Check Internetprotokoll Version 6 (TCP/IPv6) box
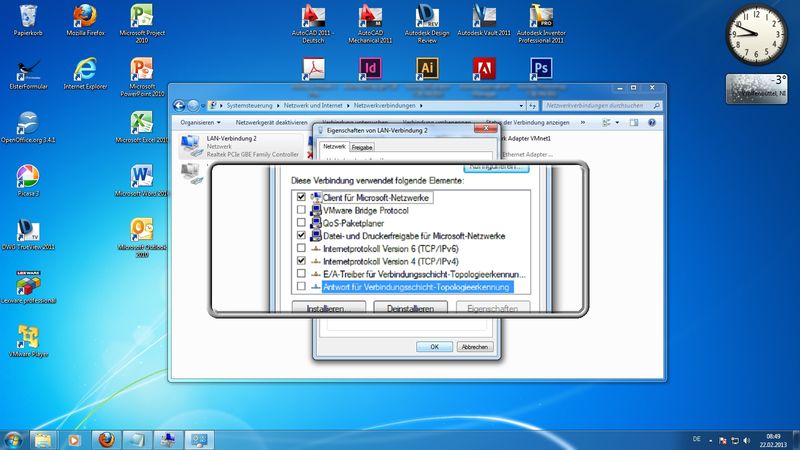Viewport: 800px width, 450px height. [301, 248]
